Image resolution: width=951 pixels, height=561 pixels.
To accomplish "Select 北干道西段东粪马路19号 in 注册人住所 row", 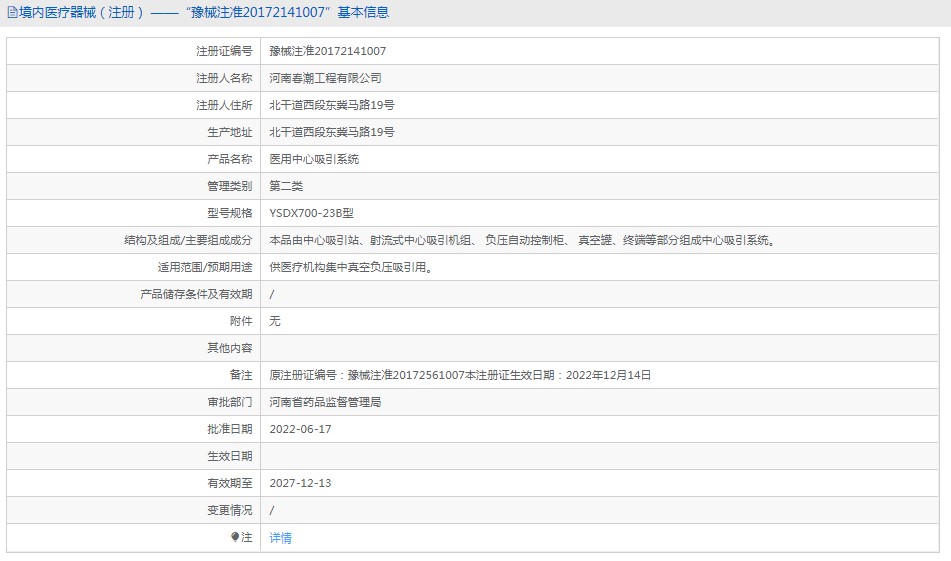I will pyautogui.click(x=332, y=105).
